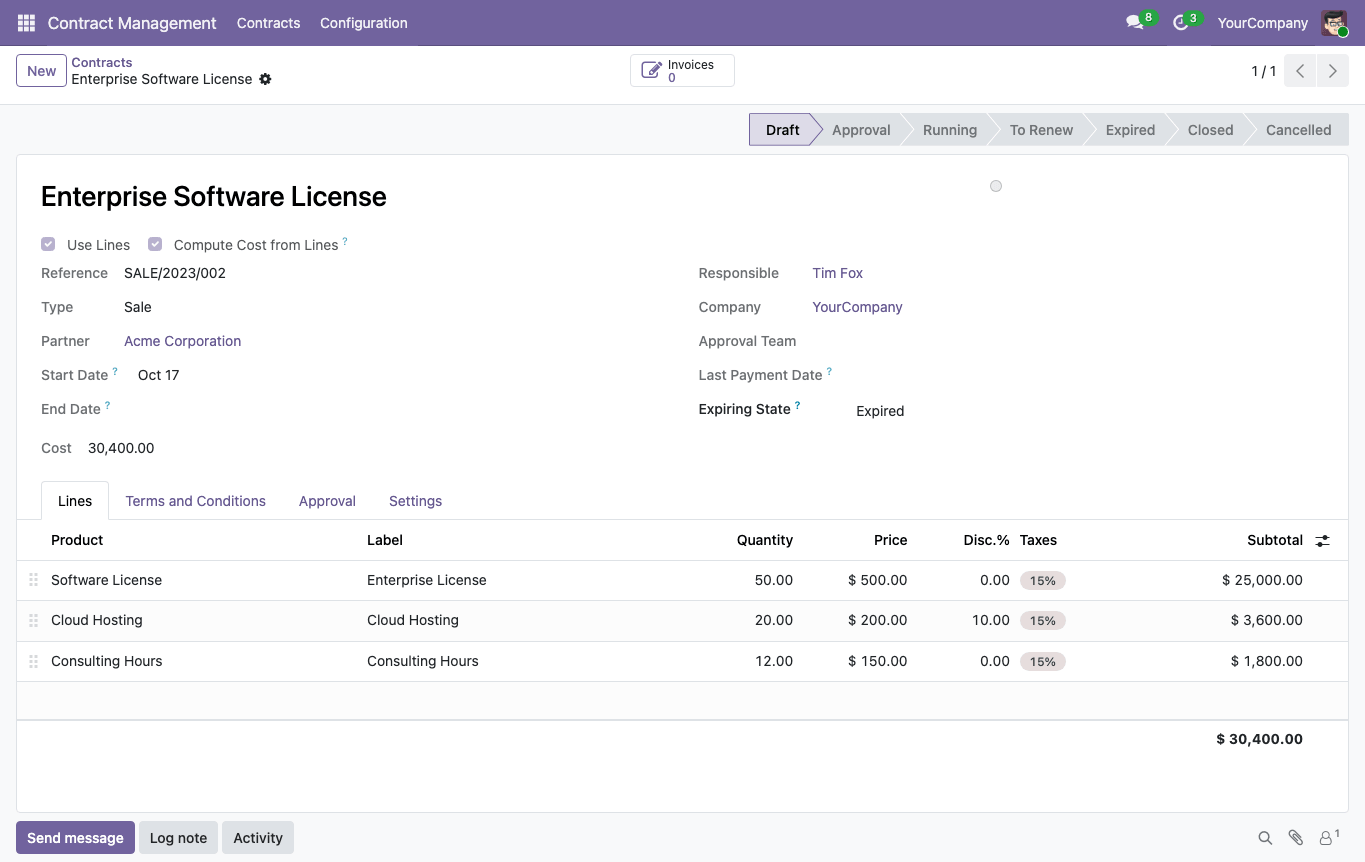Click the kanban state circle indicator
Image resolution: width=1365 pixels, height=862 pixels.
point(996,186)
